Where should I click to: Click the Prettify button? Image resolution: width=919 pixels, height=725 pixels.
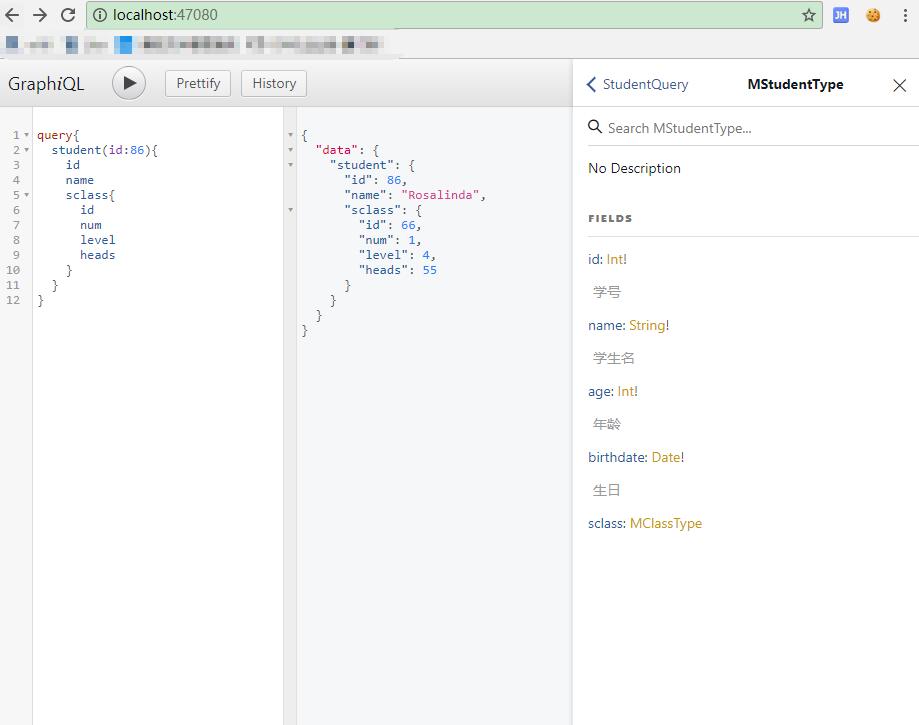tap(197, 84)
